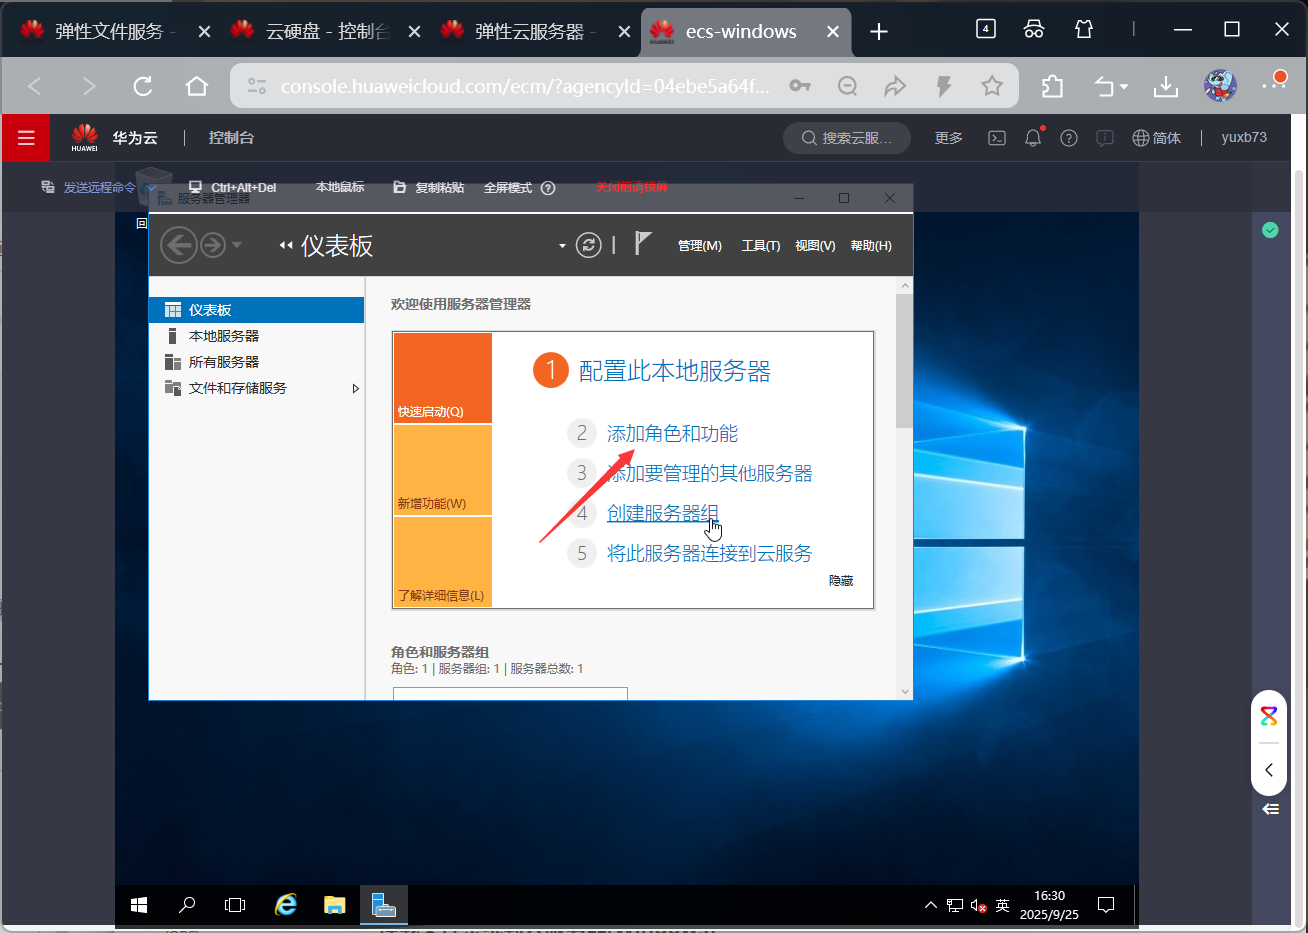The width and height of the screenshot is (1308, 933).
Task: Open the navigation history dropdown arrow
Action: [x=236, y=245]
